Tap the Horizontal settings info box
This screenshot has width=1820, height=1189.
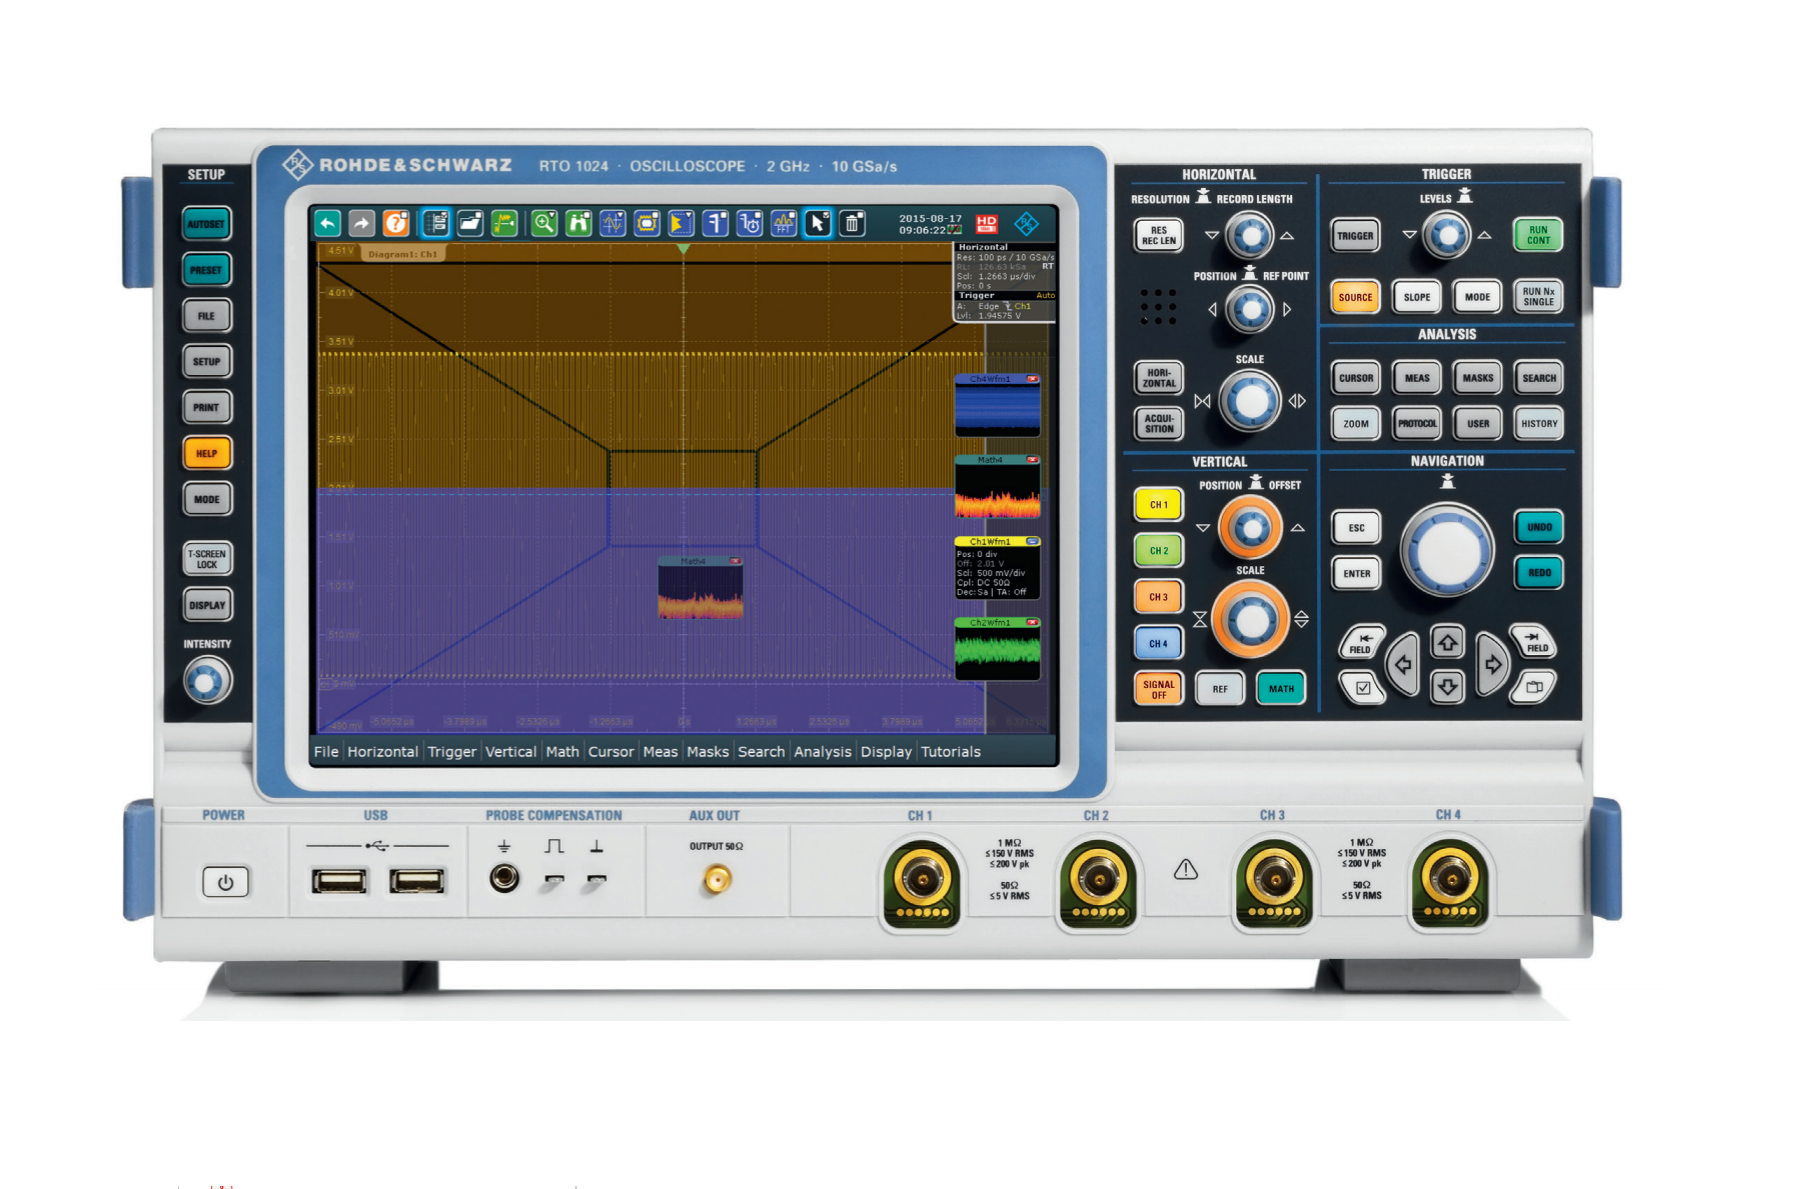(1004, 266)
